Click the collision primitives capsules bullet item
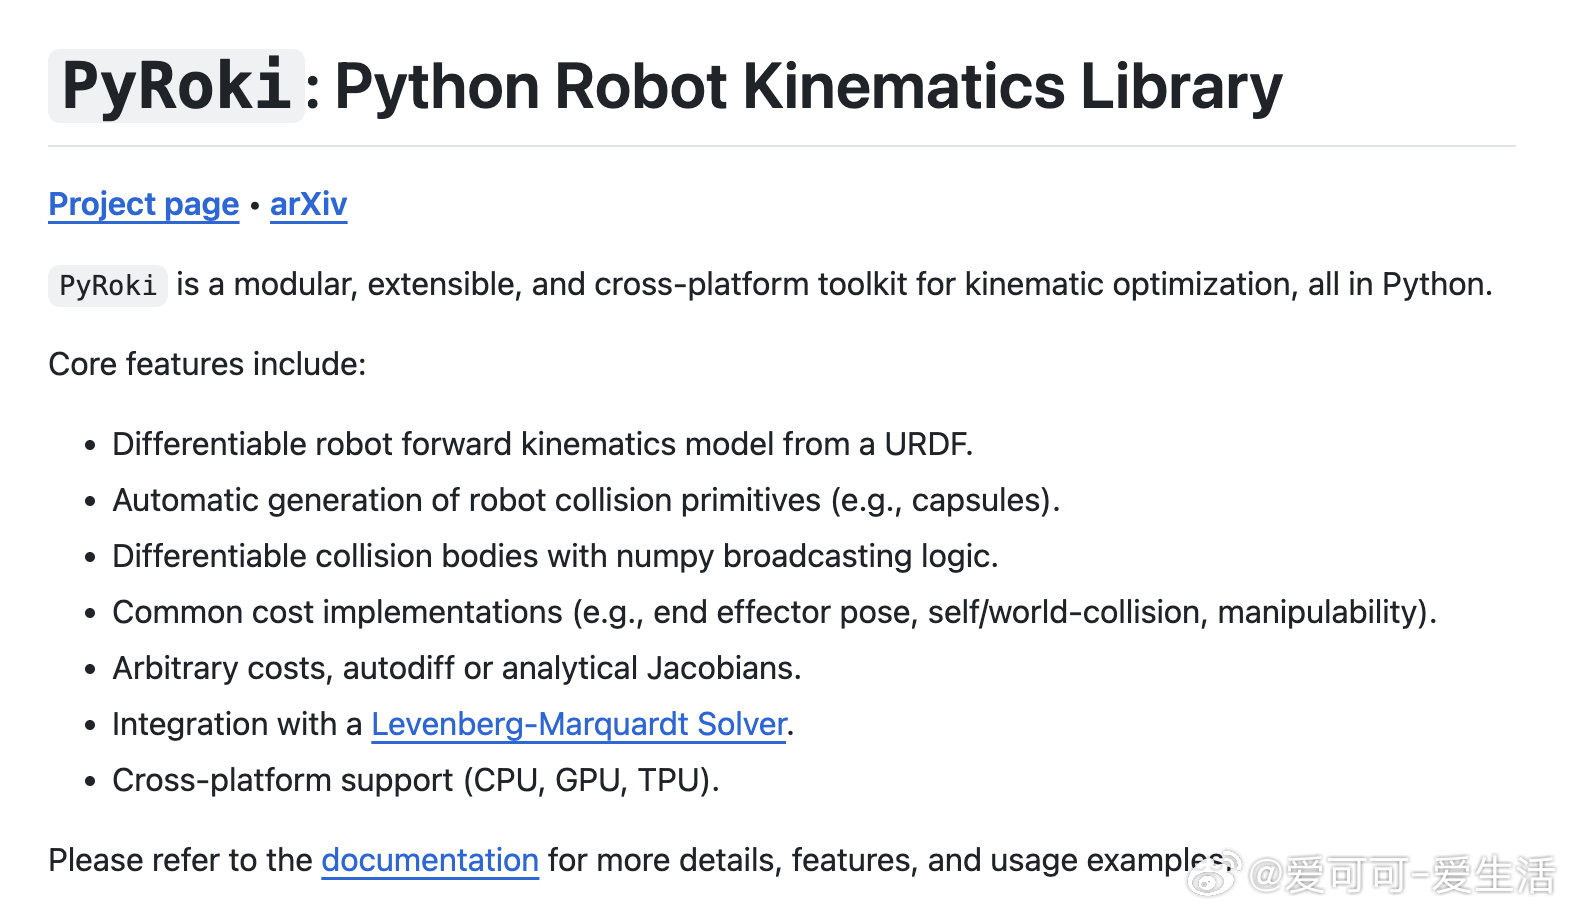This screenshot has width=1570, height=912. pos(586,500)
